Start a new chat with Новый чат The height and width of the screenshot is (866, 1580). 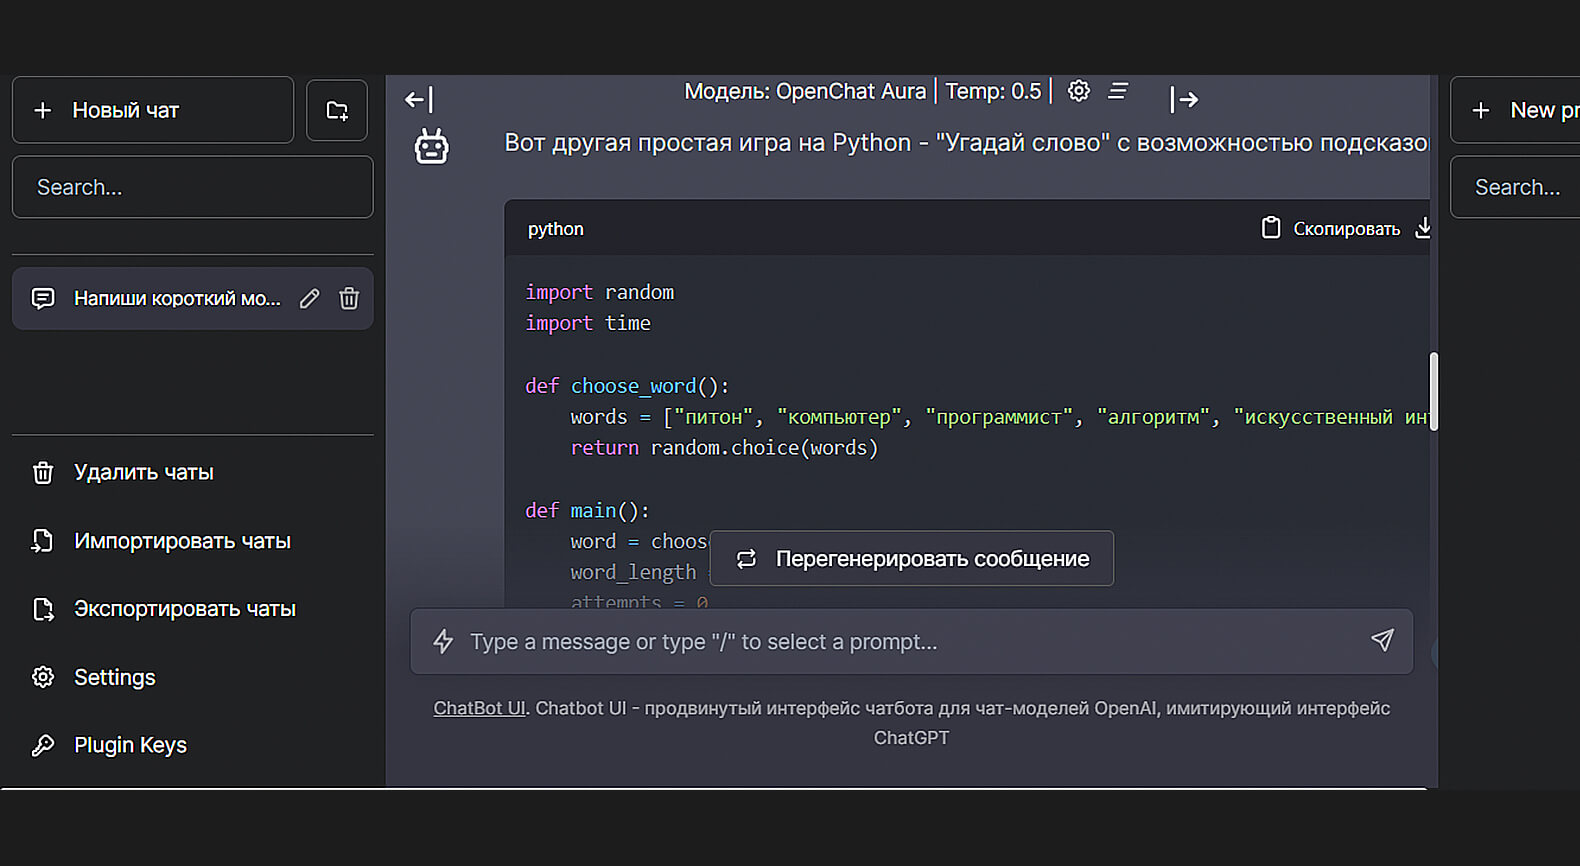point(153,110)
